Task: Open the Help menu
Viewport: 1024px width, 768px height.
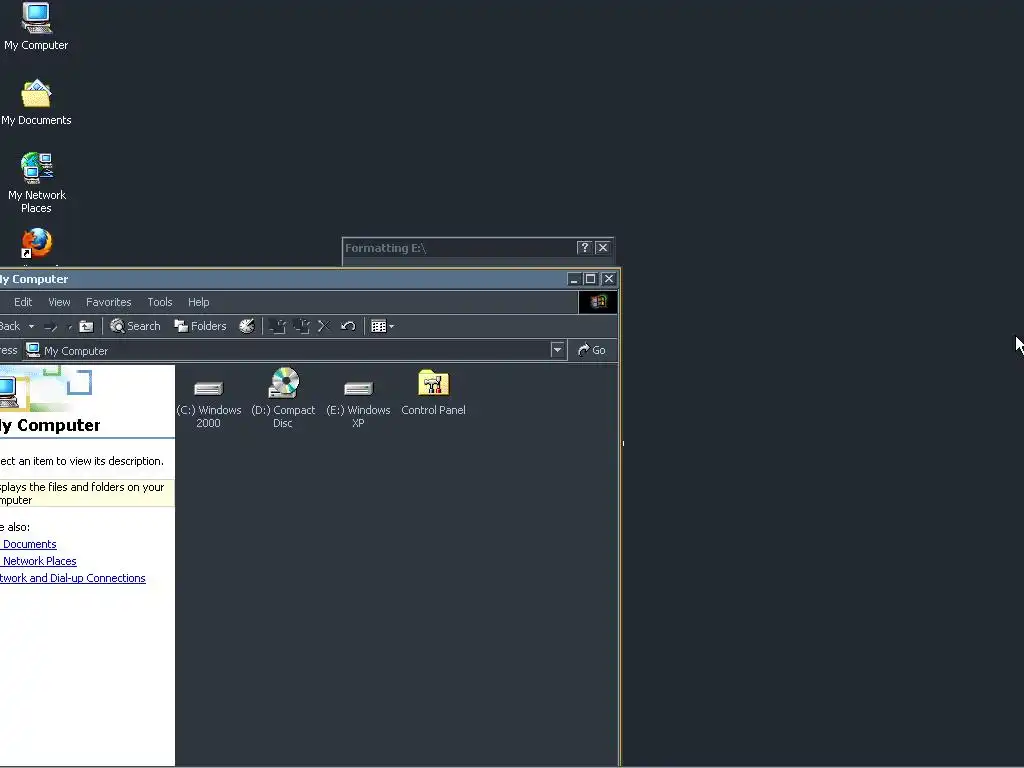Action: (x=199, y=302)
